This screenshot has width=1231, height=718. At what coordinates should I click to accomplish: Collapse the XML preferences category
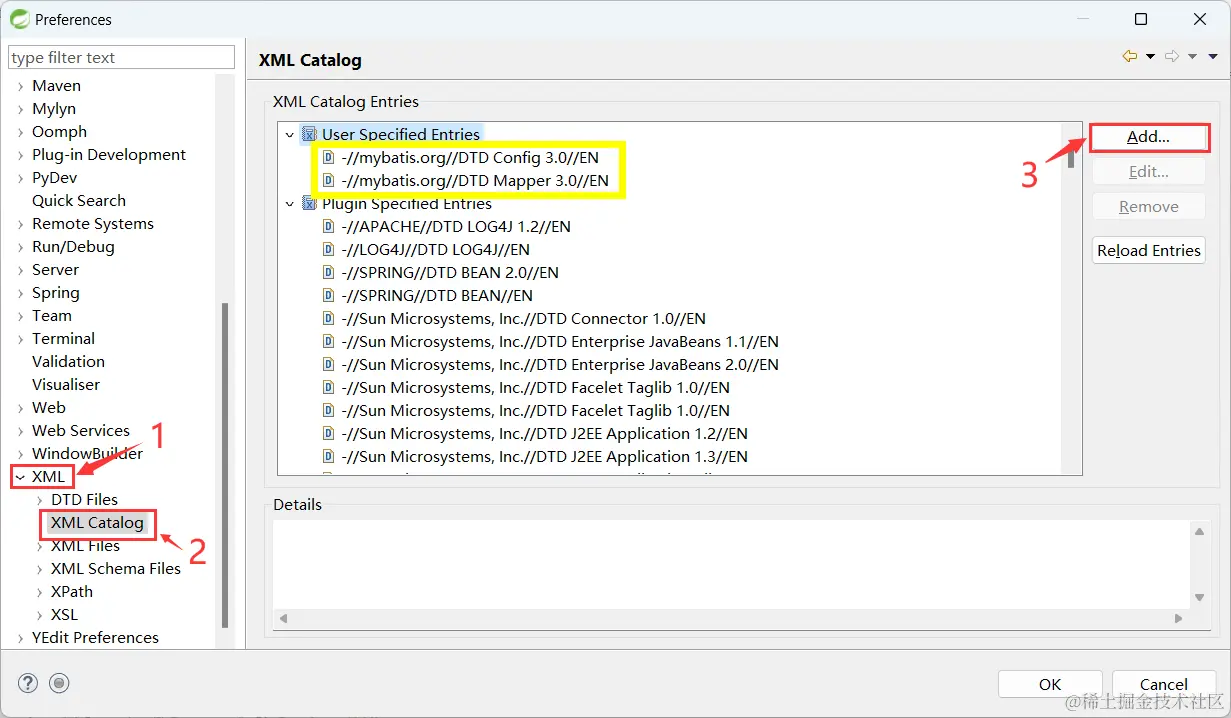coord(20,478)
